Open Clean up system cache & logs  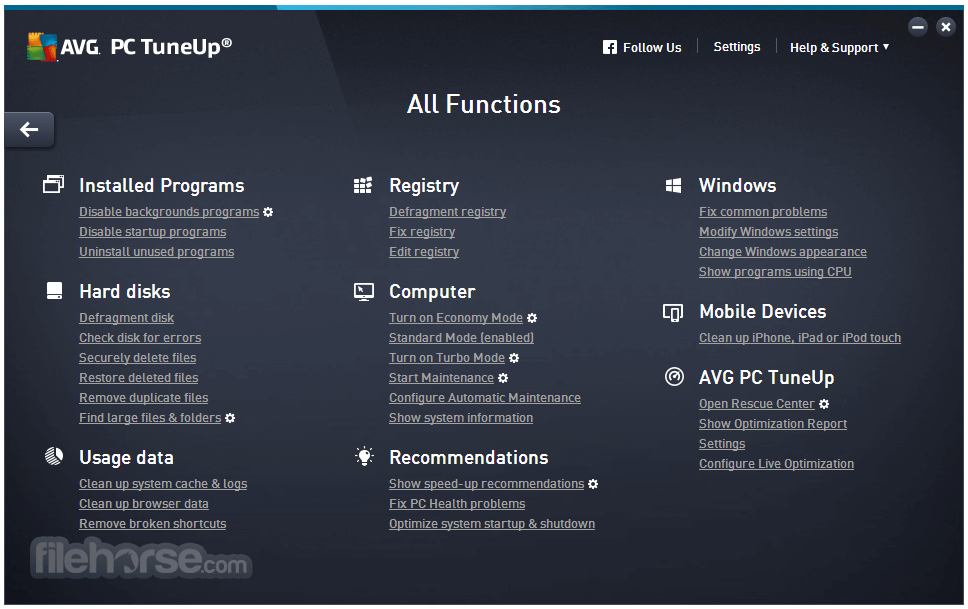163,484
